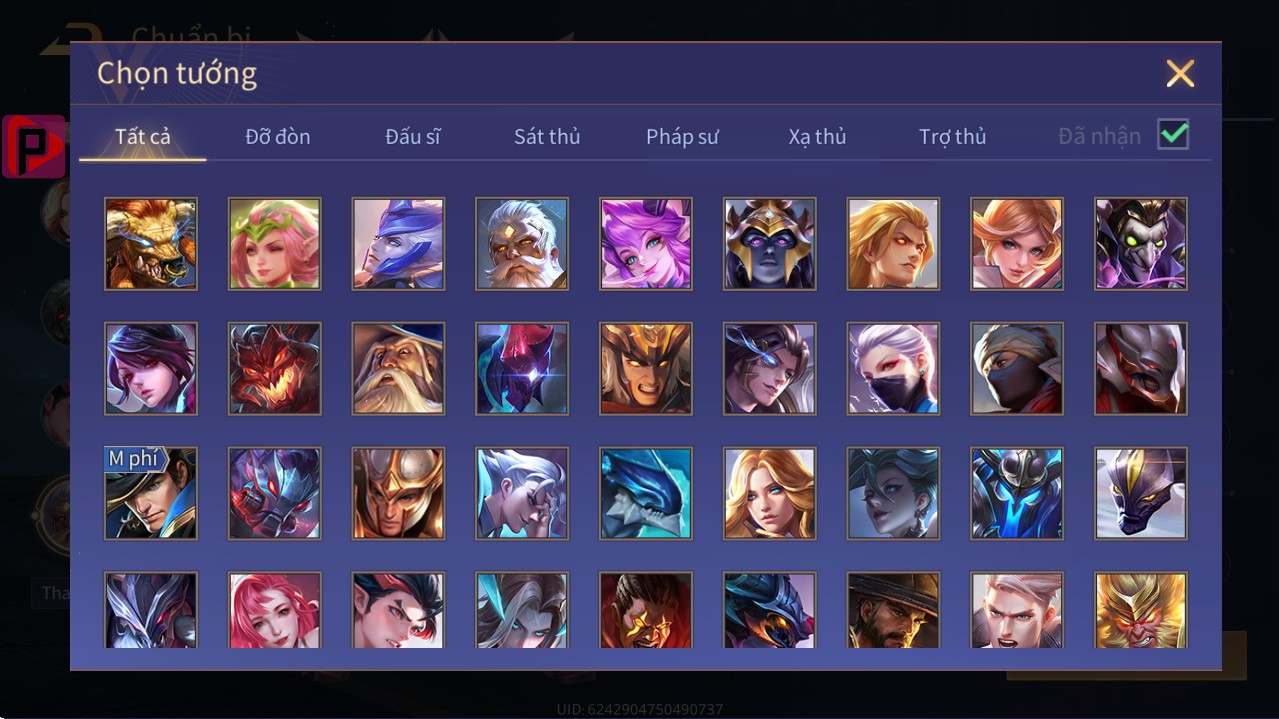The image size is (1279, 719).
Task: Select the Tất cả tab
Action: (x=143, y=136)
